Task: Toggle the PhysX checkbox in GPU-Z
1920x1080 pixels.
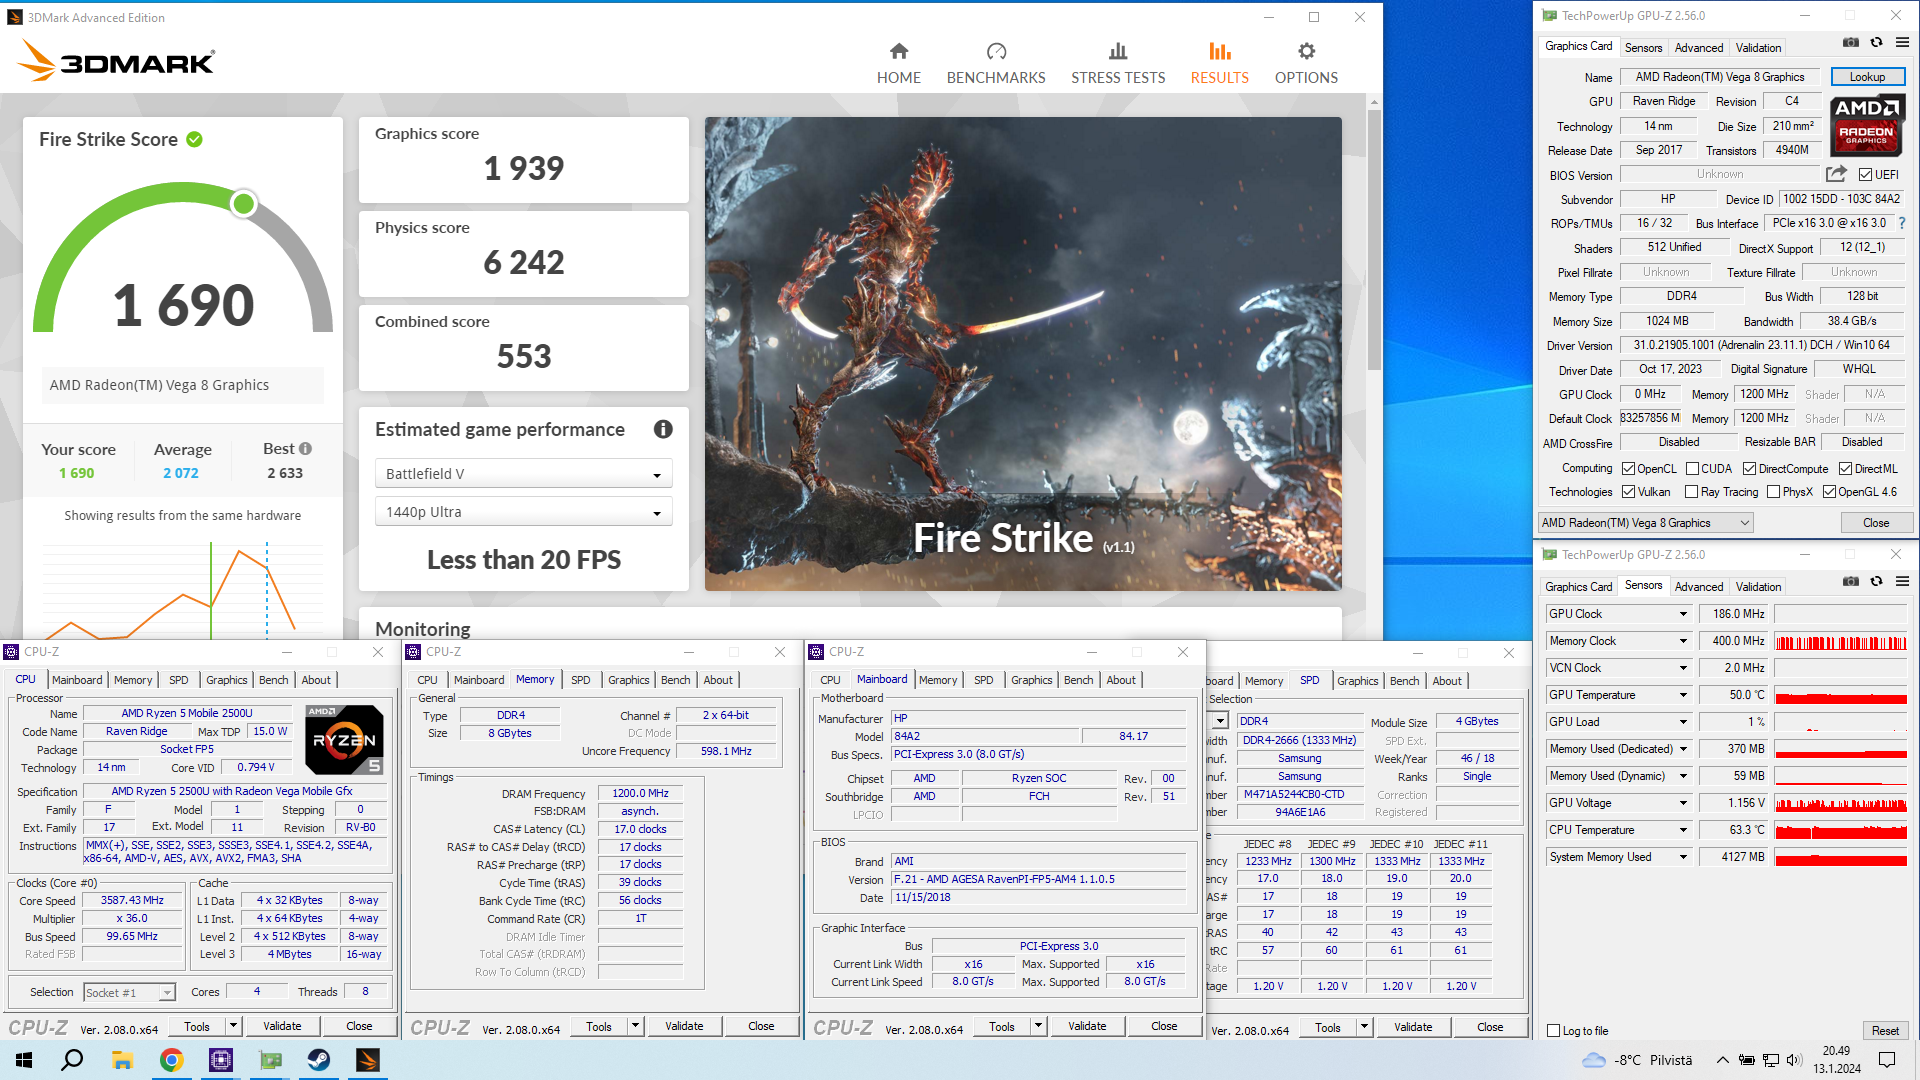Action: pos(1773,492)
